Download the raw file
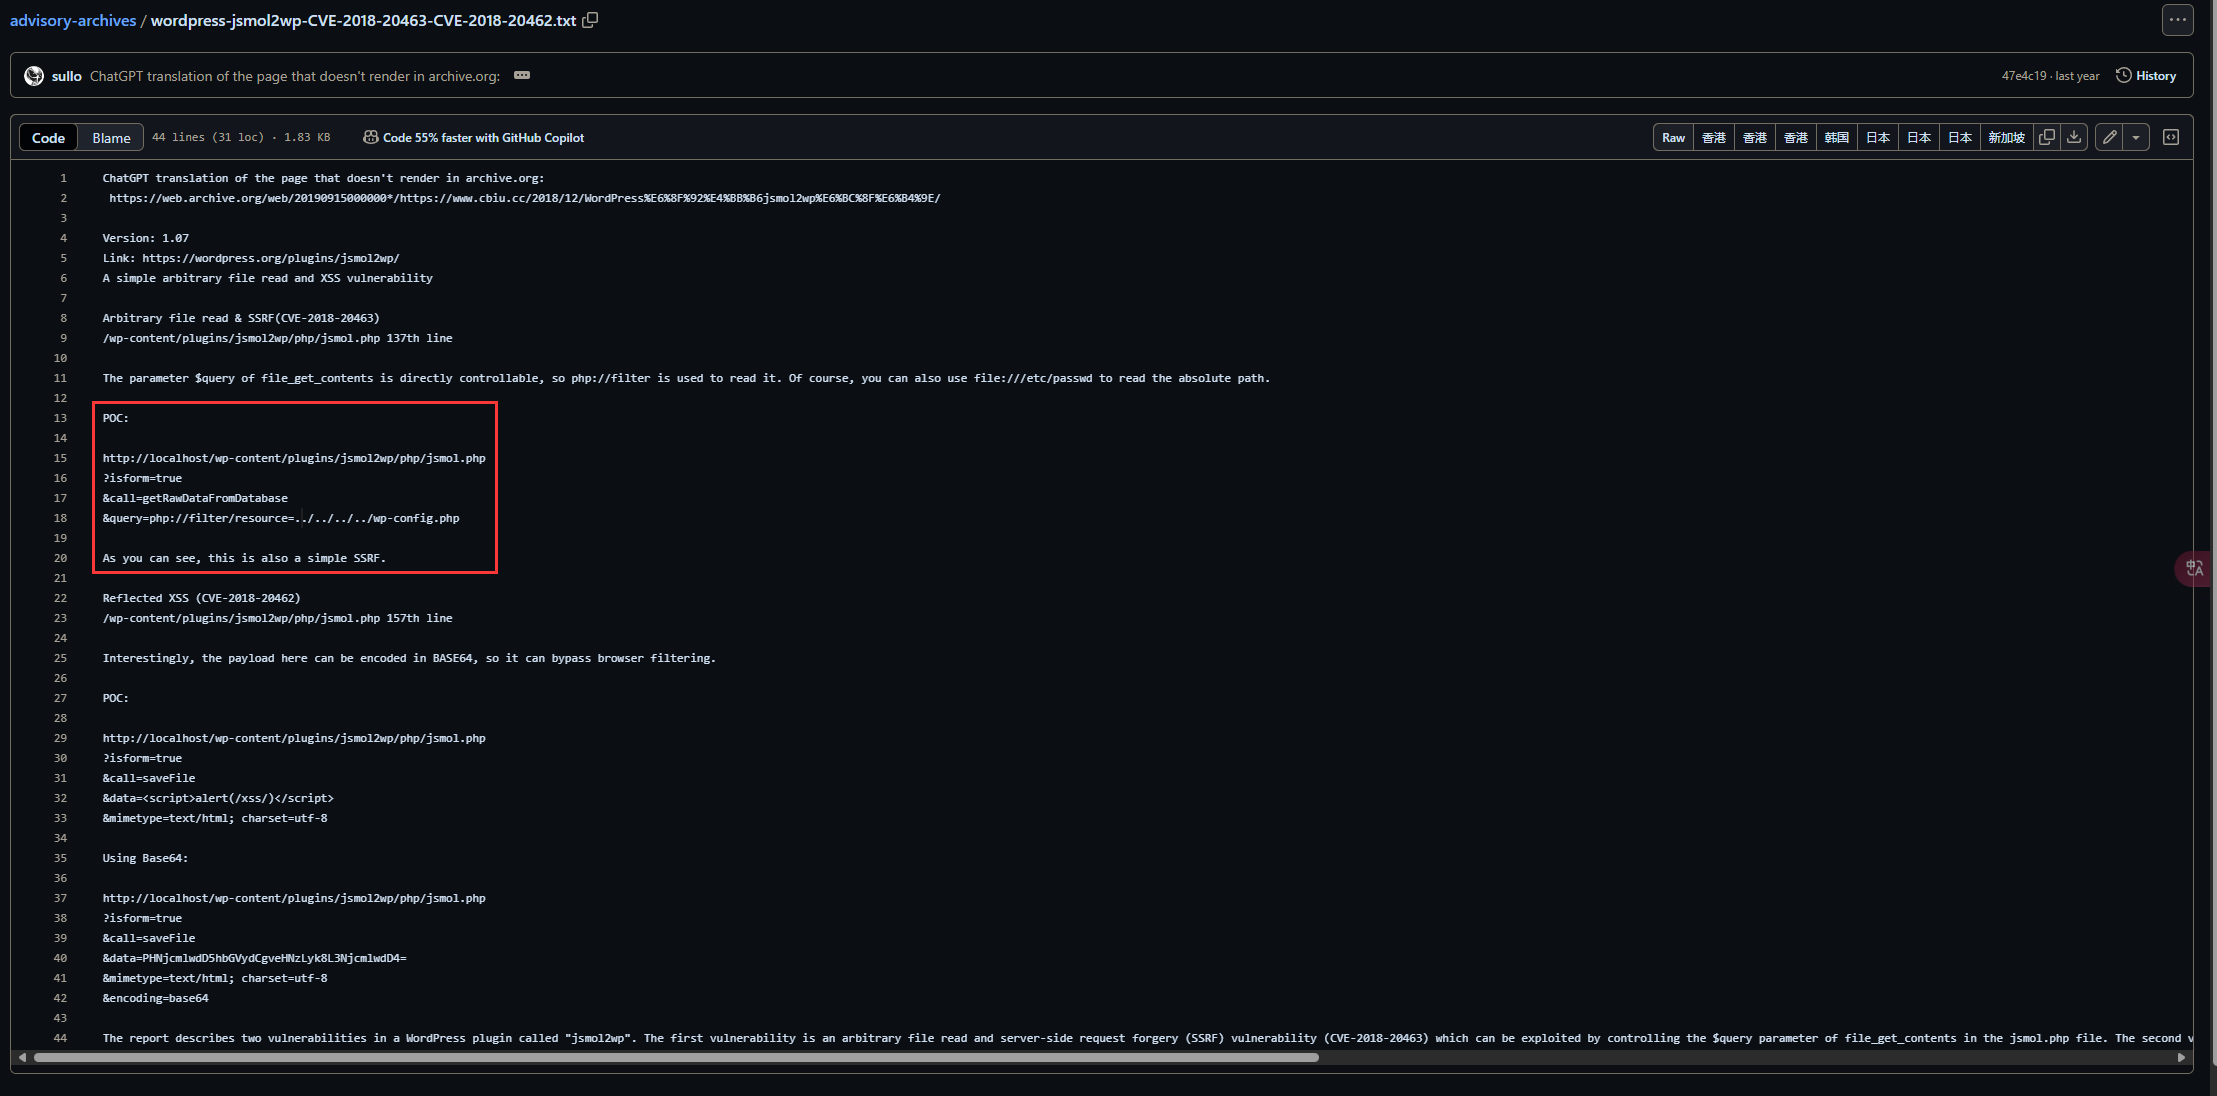The image size is (2217, 1096). click(x=2074, y=138)
